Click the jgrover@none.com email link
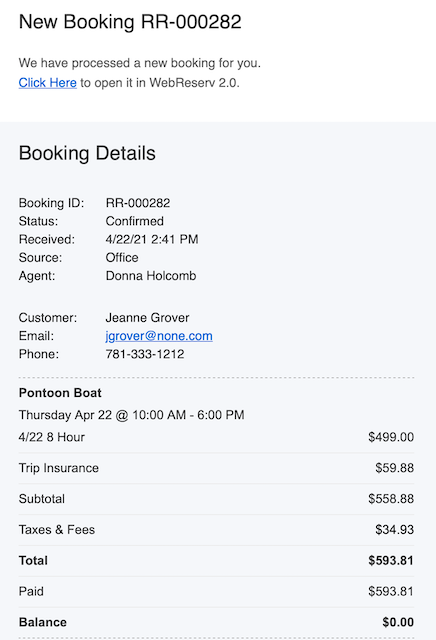The height and width of the screenshot is (640, 436). pos(159,336)
